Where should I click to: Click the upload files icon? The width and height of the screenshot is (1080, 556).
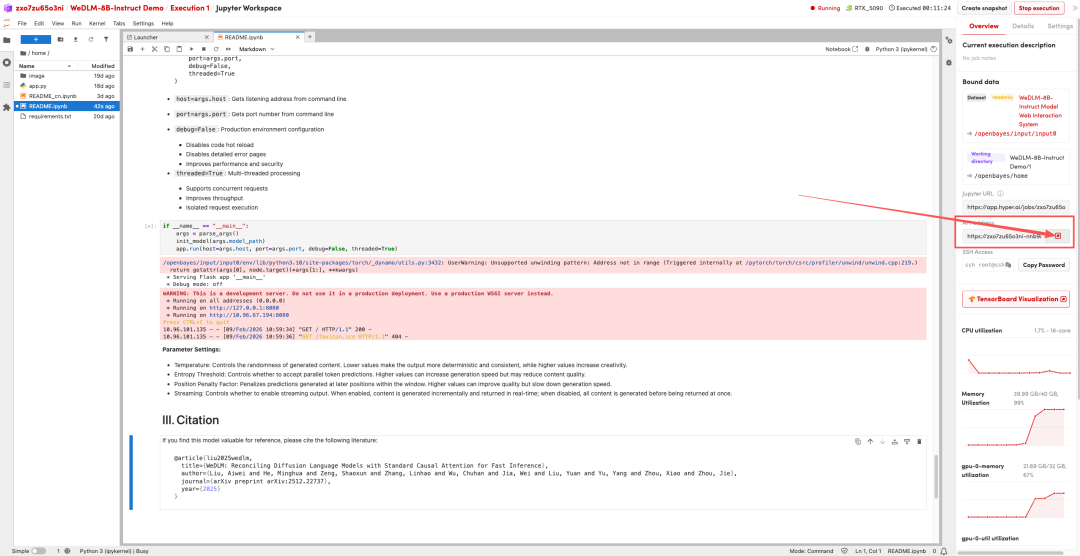pos(75,39)
